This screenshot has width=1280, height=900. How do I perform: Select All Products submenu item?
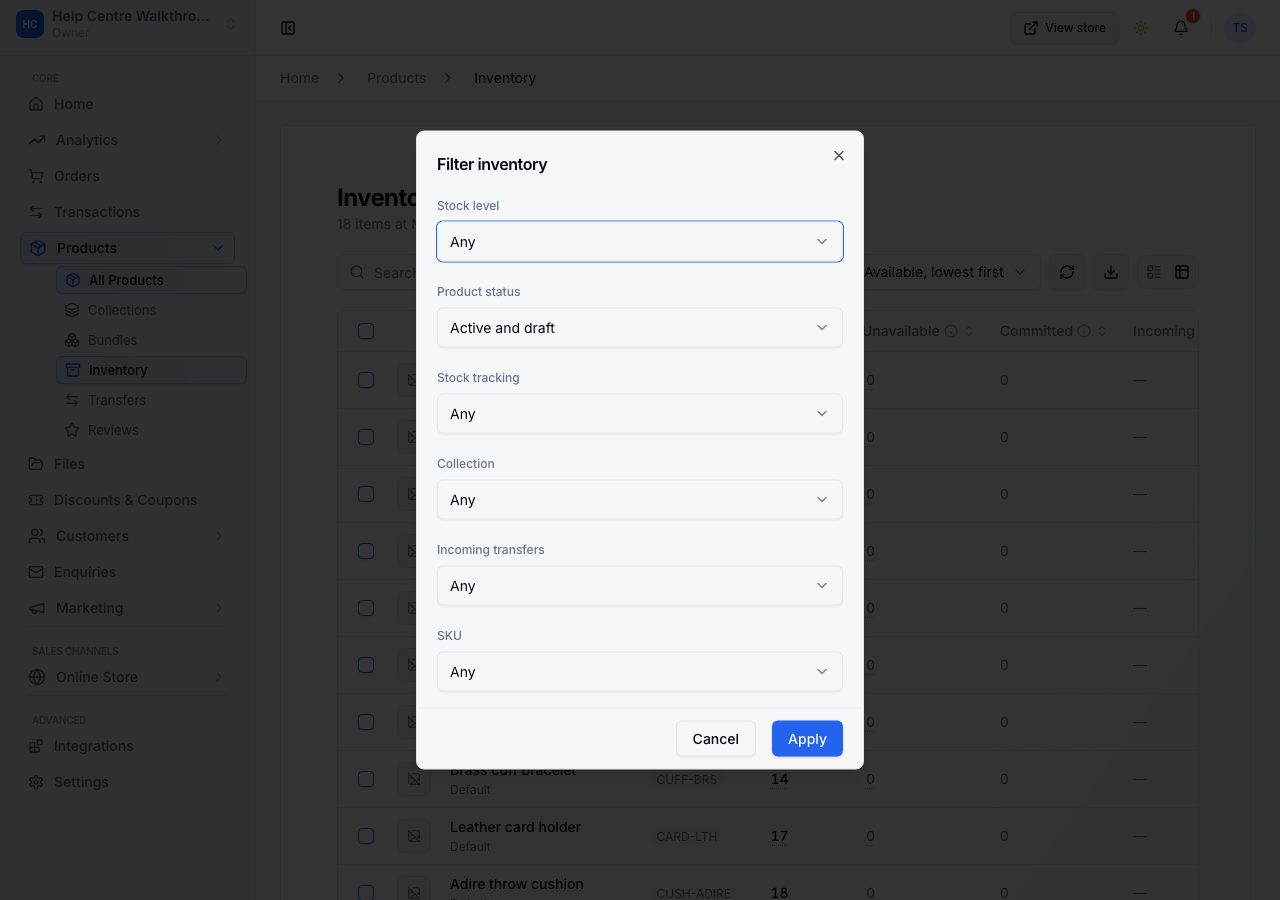151,280
